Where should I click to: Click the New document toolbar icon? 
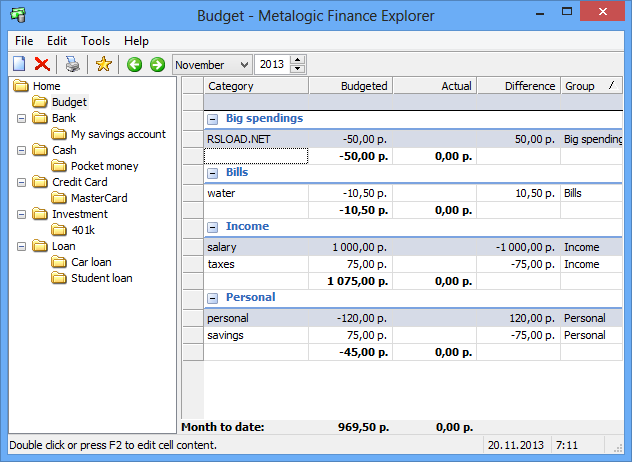tap(19, 64)
